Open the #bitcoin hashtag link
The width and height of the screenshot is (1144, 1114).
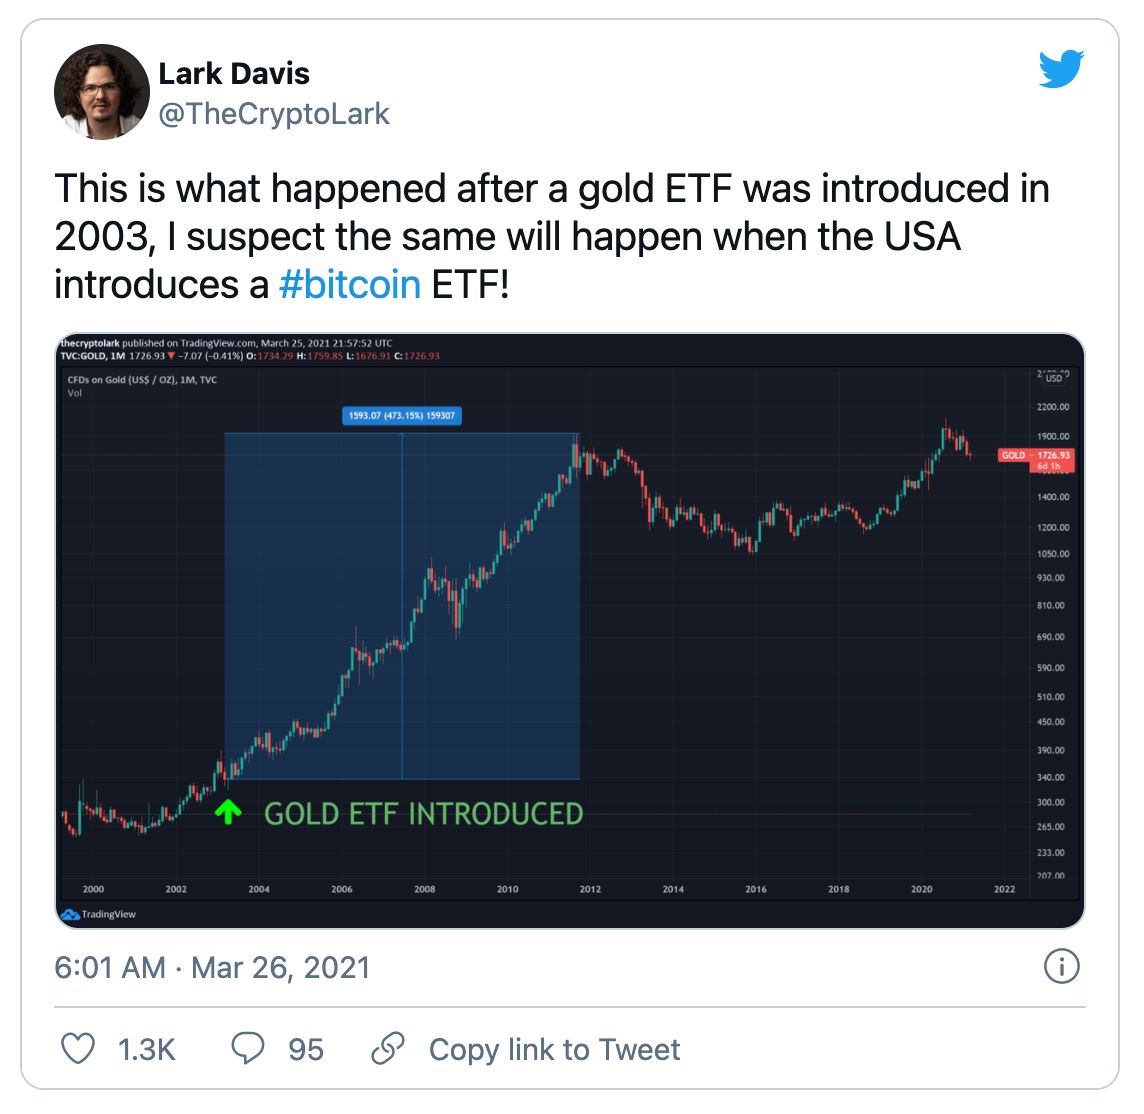pyautogui.click(x=349, y=284)
